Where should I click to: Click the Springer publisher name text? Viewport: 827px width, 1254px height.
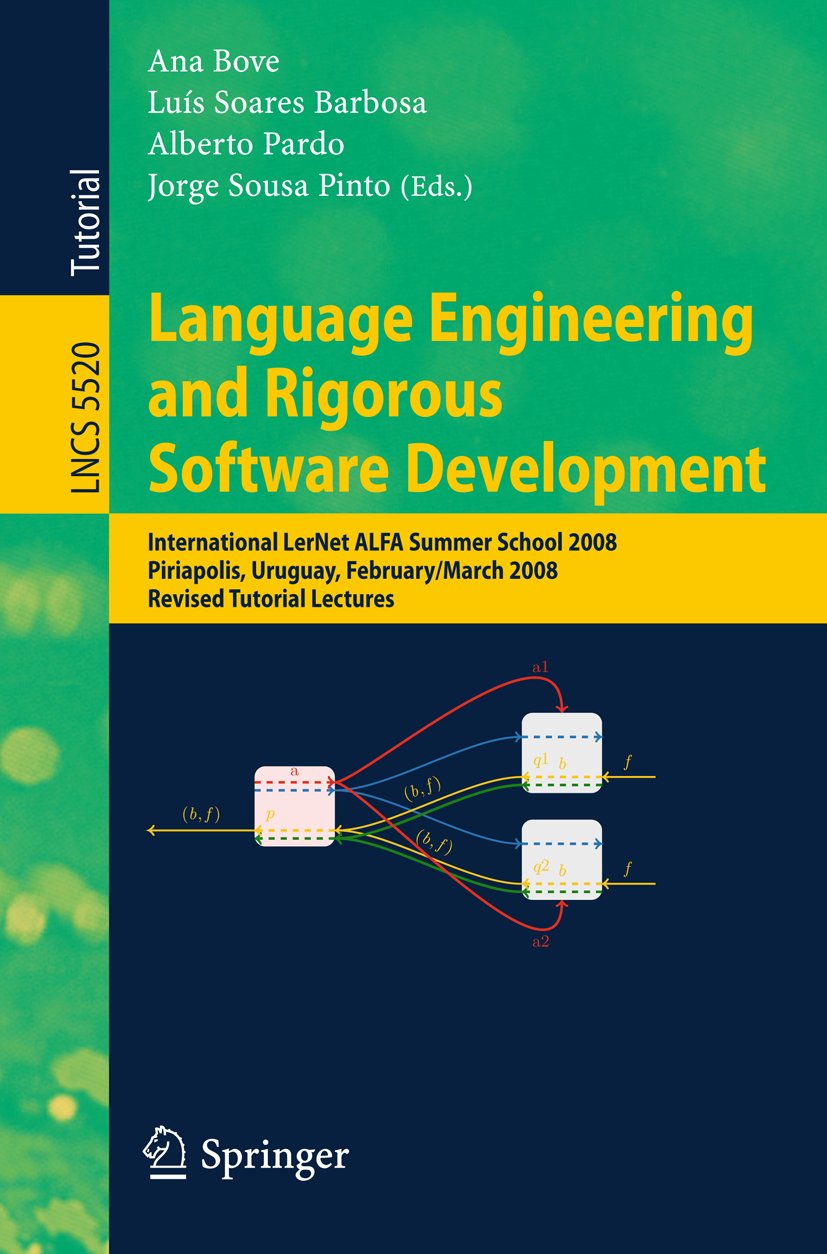point(275,1155)
